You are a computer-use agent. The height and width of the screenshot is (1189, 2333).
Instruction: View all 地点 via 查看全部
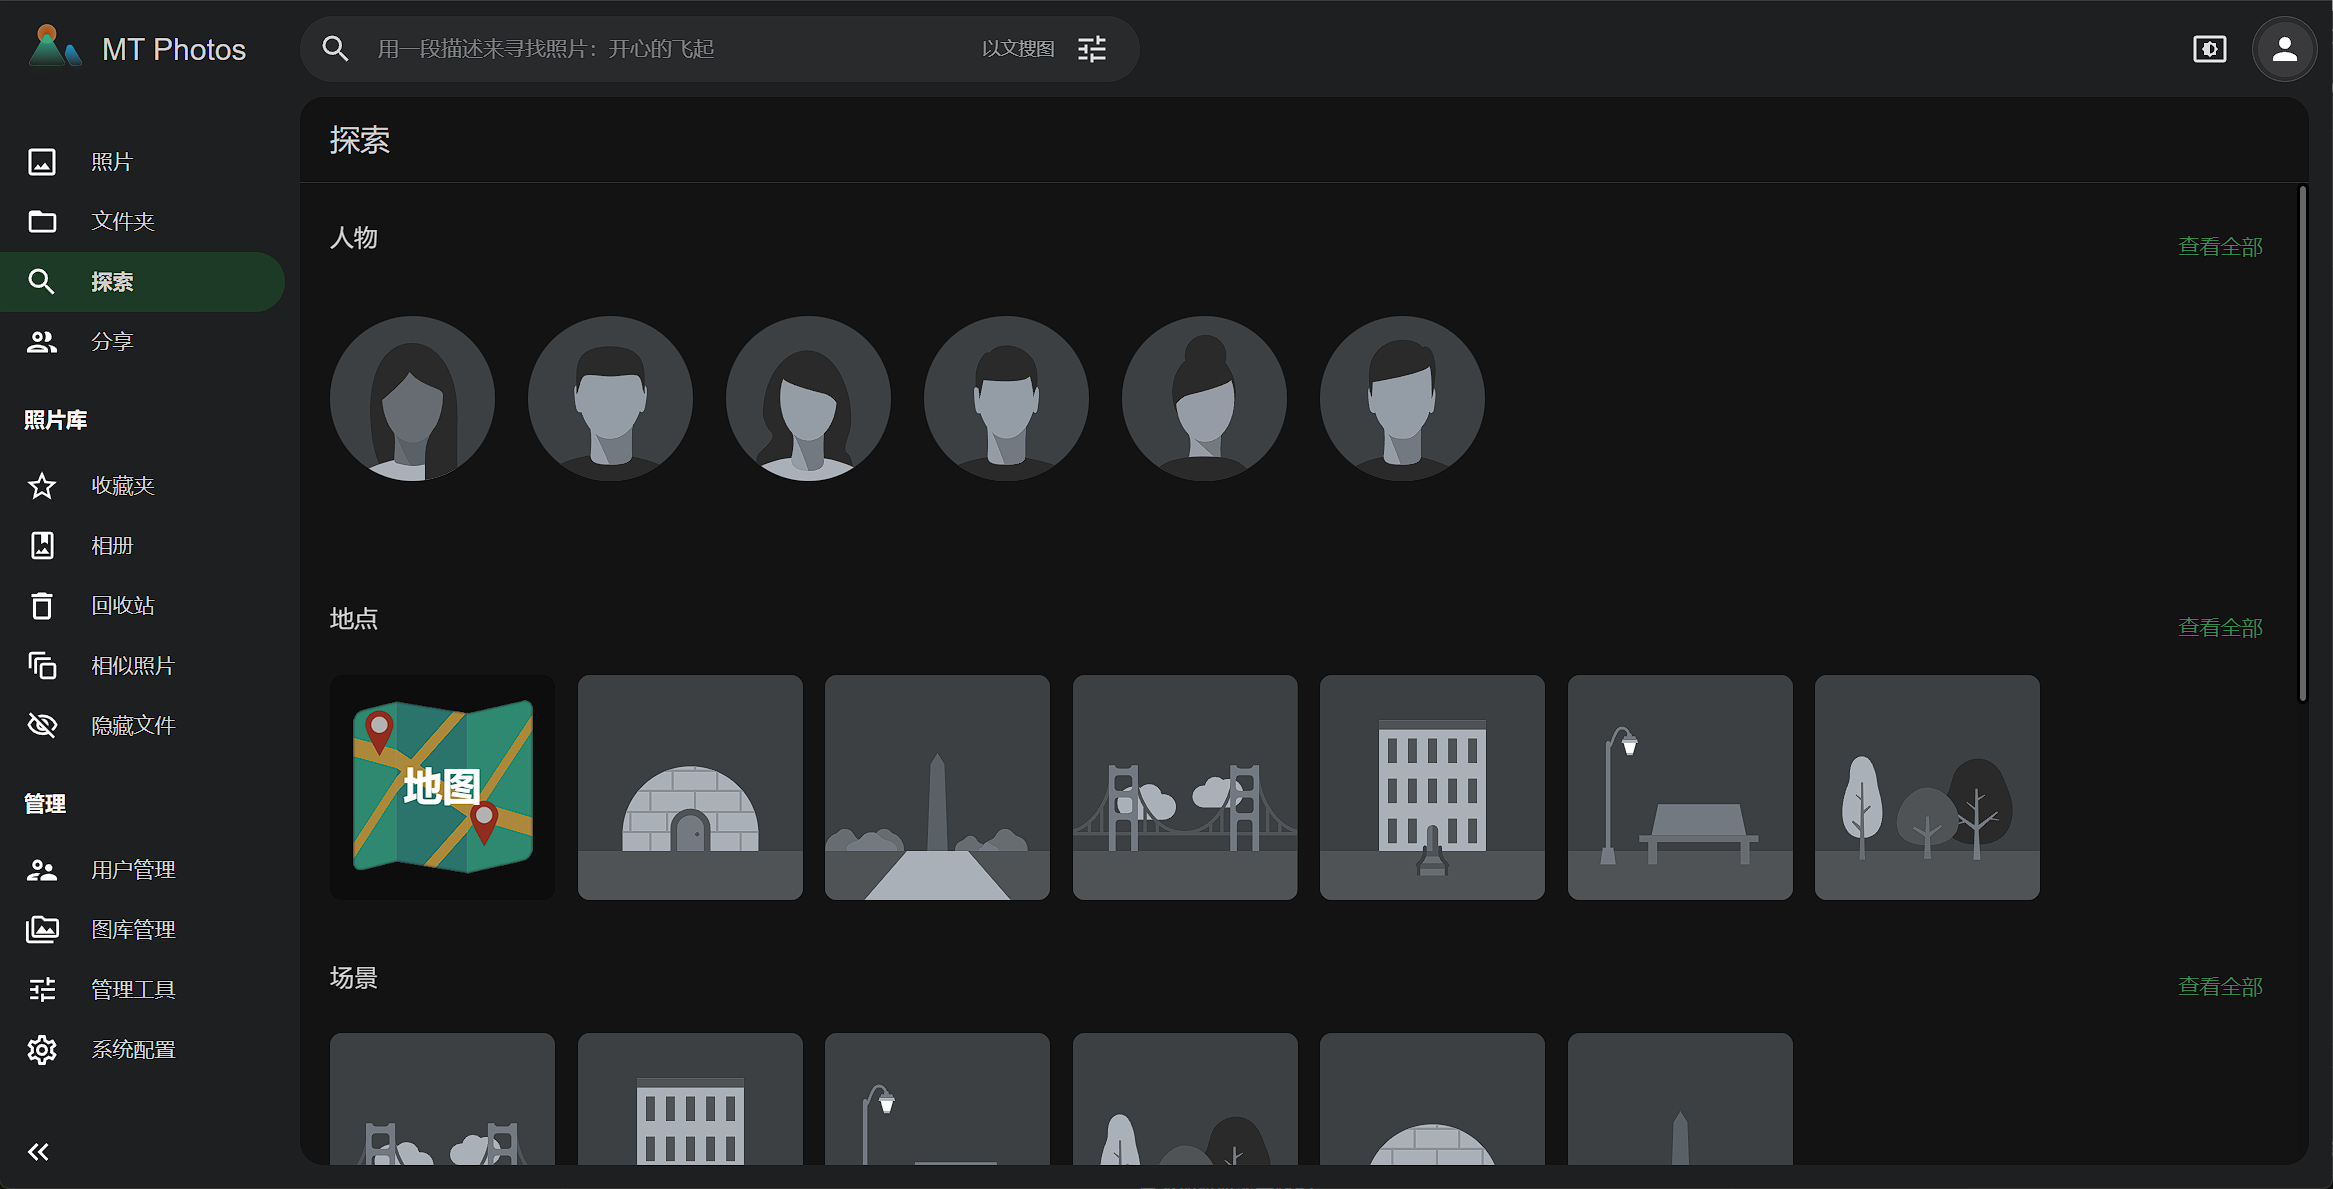[x=2220, y=628]
